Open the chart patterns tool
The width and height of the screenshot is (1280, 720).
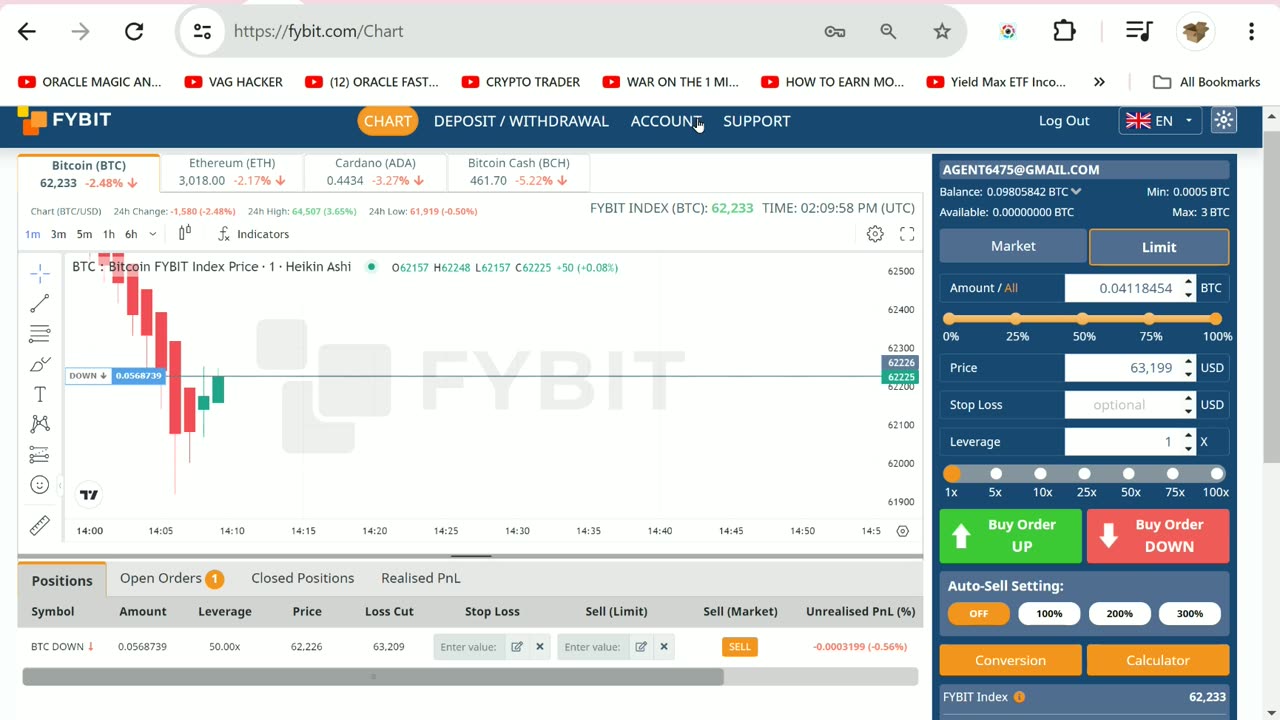(x=39, y=424)
